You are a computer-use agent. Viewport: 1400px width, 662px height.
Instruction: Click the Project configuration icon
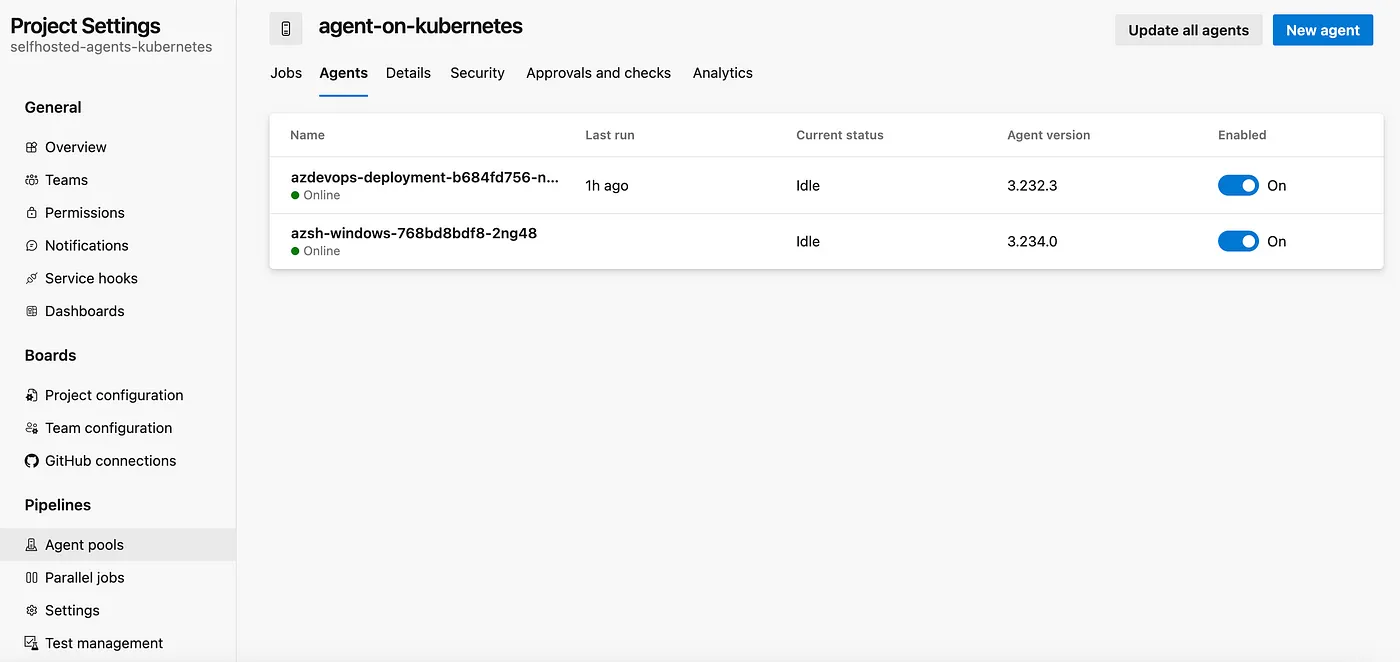pyautogui.click(x=31, y=396)
